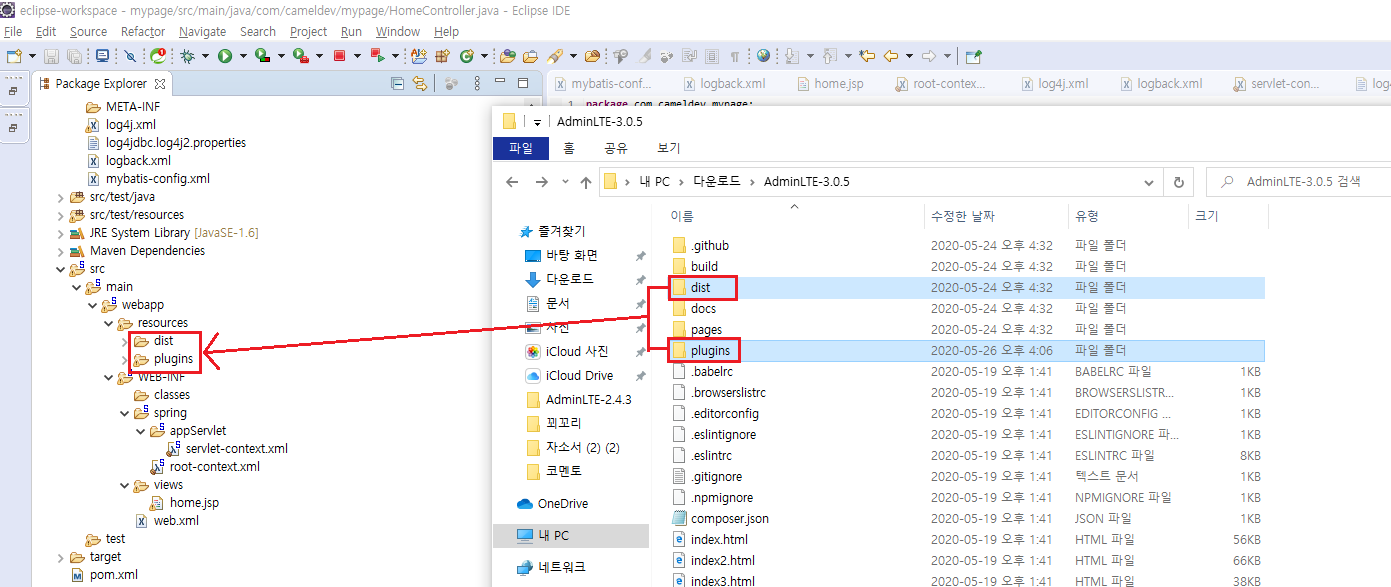
Task: Select composer.json in the file list
Action: (x=730, y=519)
